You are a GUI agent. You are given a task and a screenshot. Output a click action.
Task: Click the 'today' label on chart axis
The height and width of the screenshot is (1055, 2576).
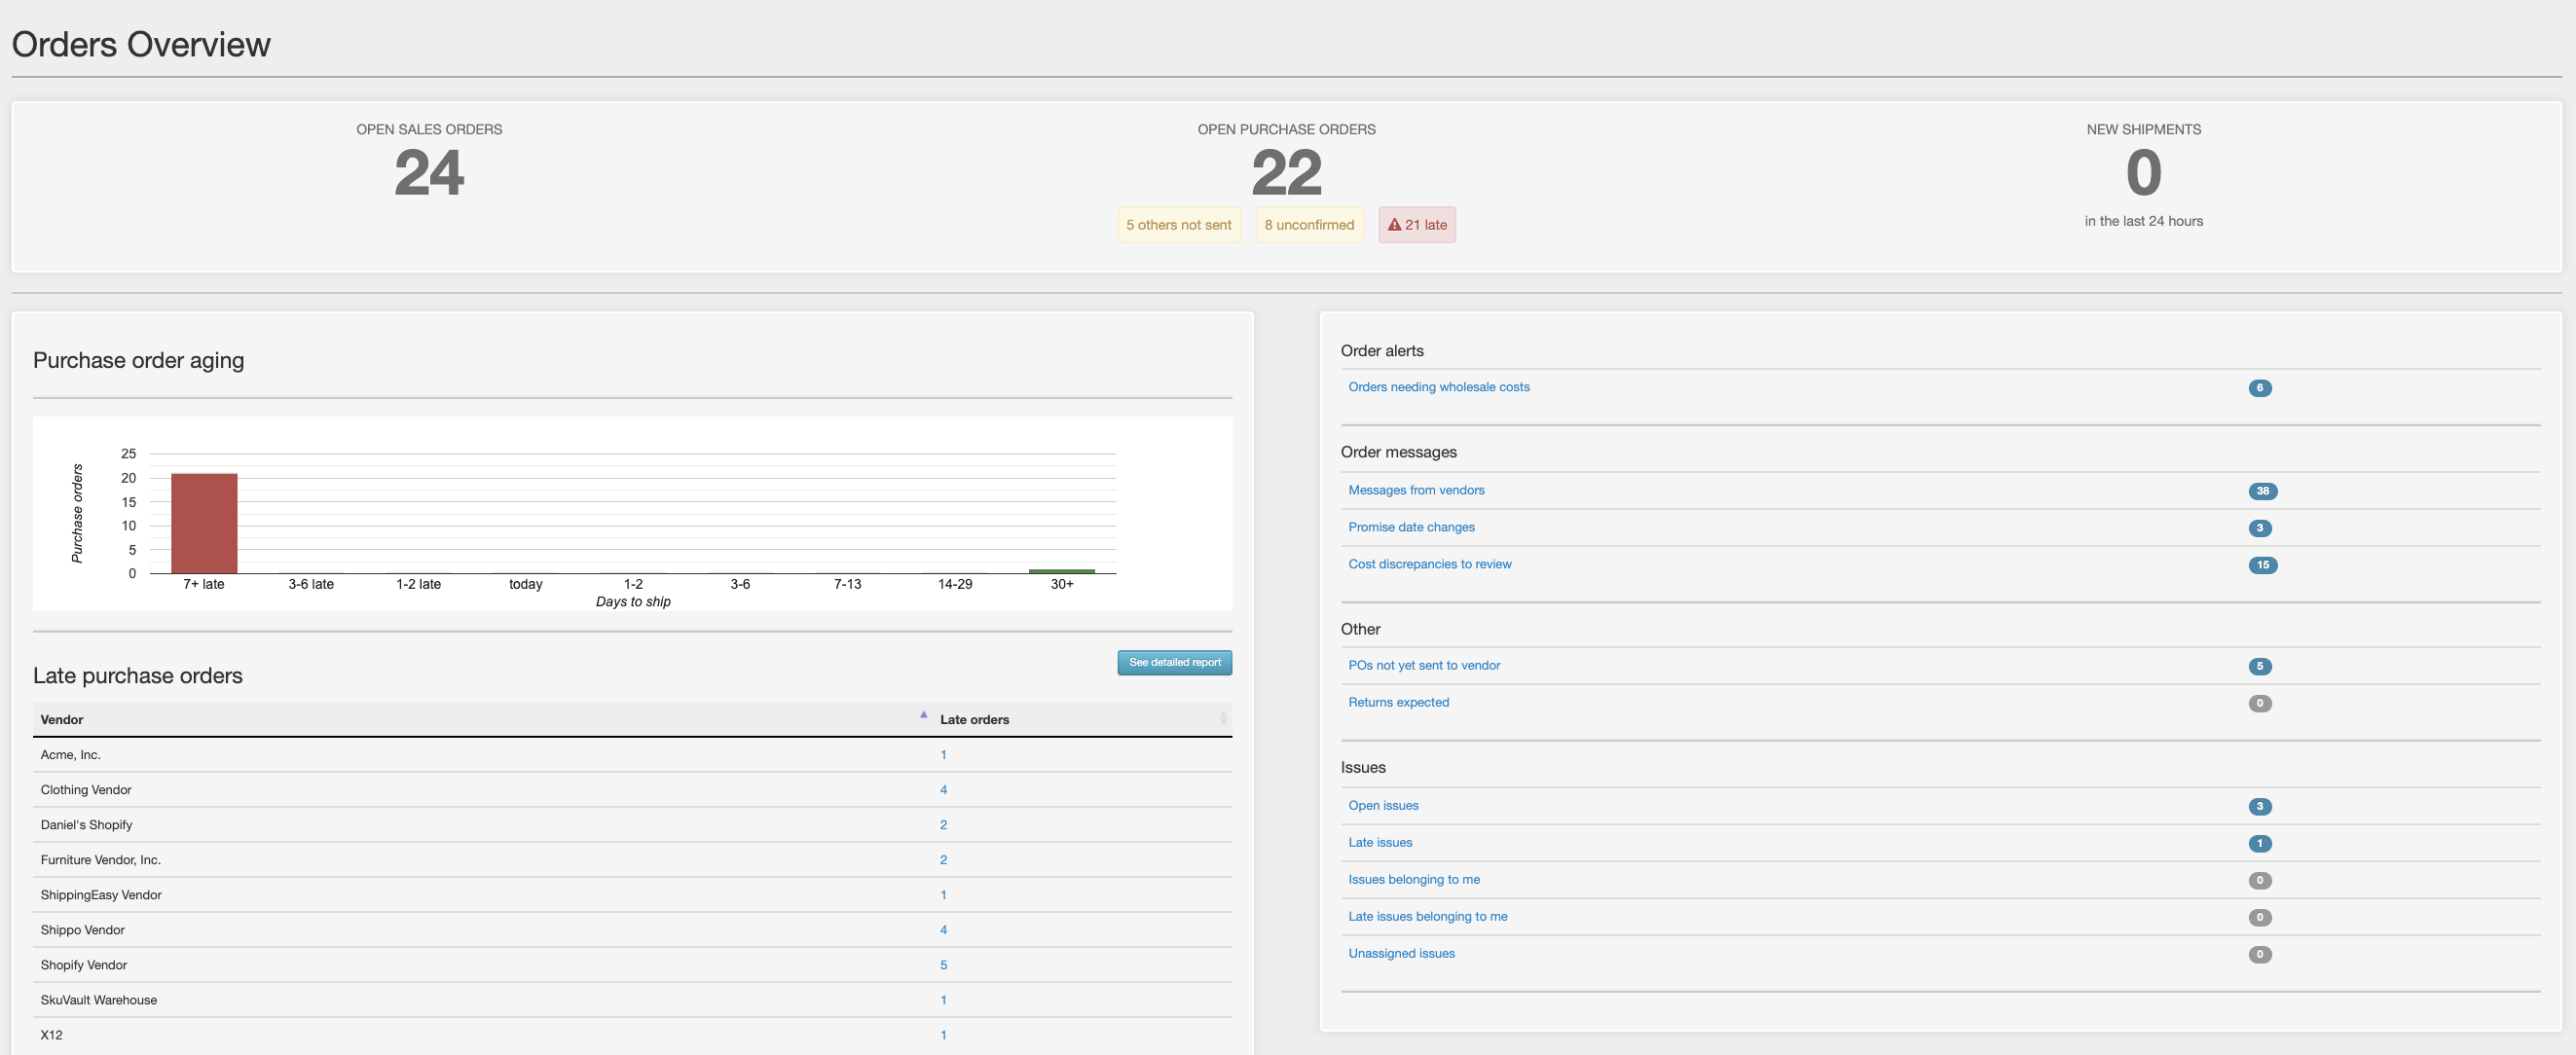point(525,584)
